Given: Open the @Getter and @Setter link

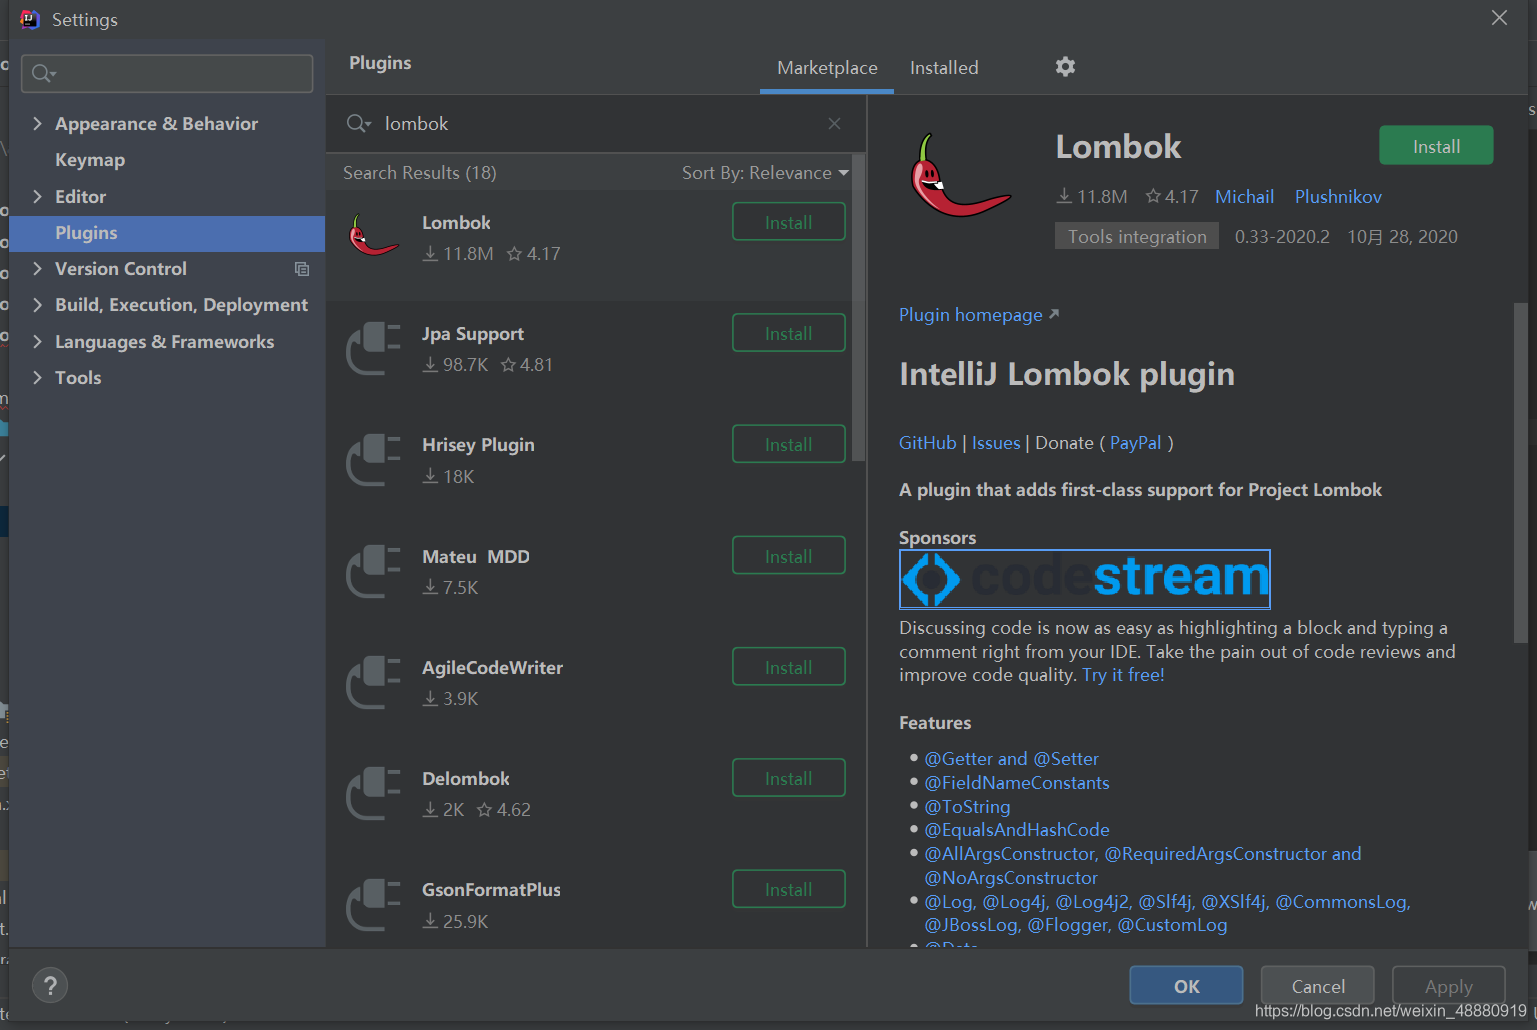Looking at the screenshot, I should pyautogui.click(x=1011, y=759).
